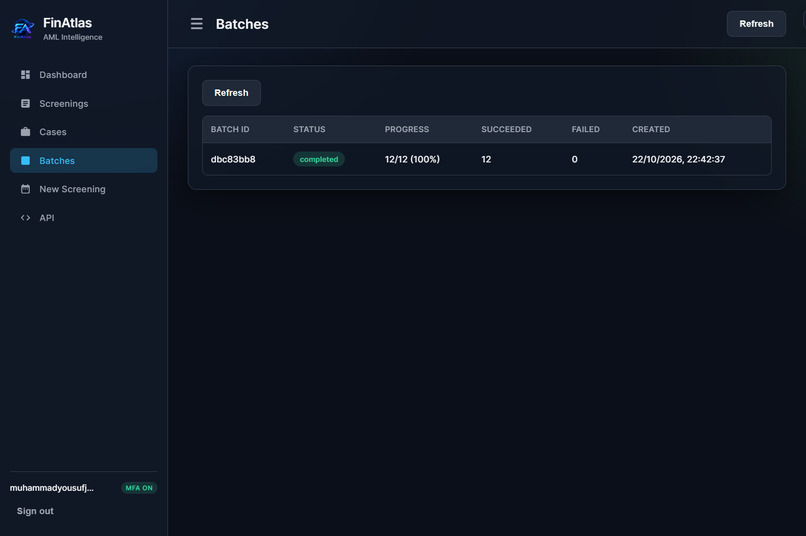Click the failed count 0
The height and width of the screenshot is (536, 806).
click(x=574, y=159)
